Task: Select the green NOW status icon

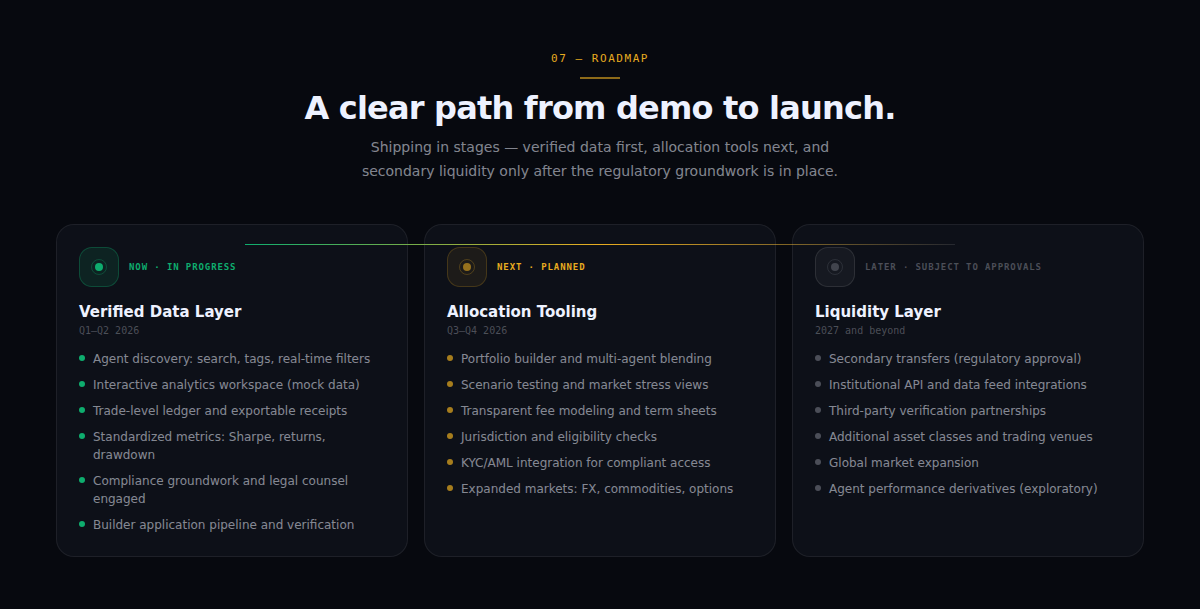Action: (98, 267)
